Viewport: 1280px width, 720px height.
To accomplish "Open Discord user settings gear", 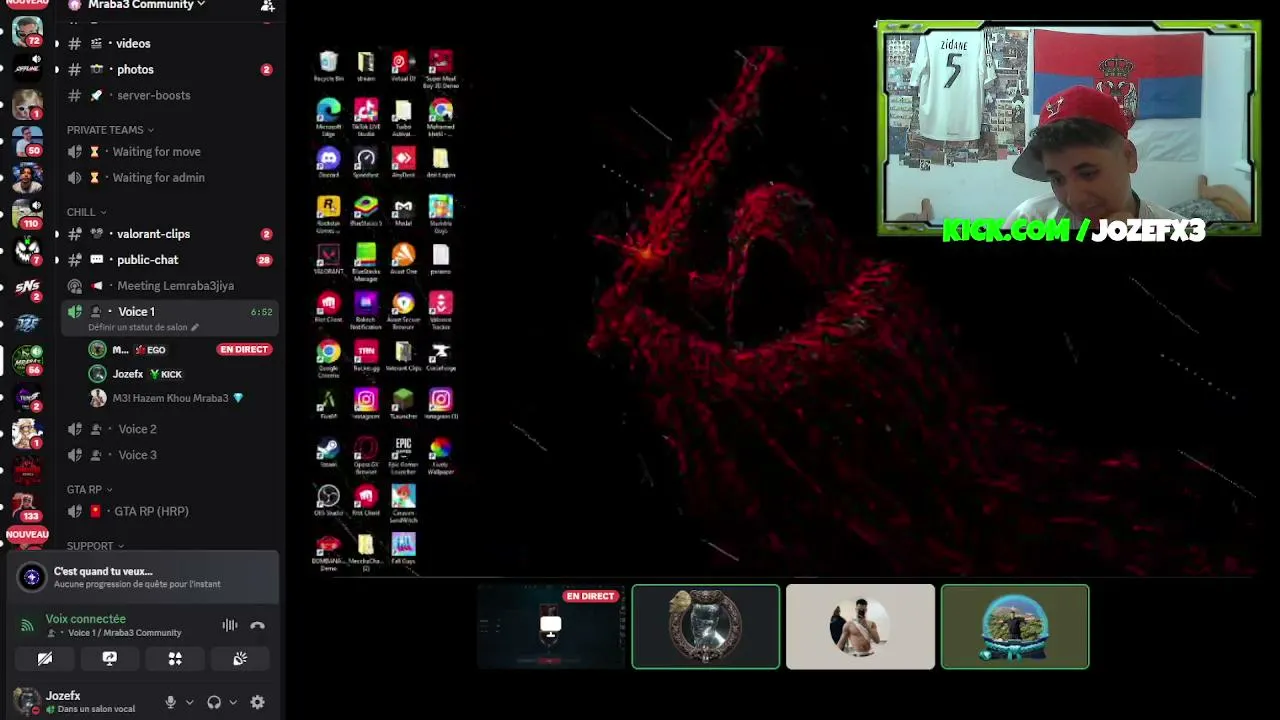I will click(x=257, y=702).
